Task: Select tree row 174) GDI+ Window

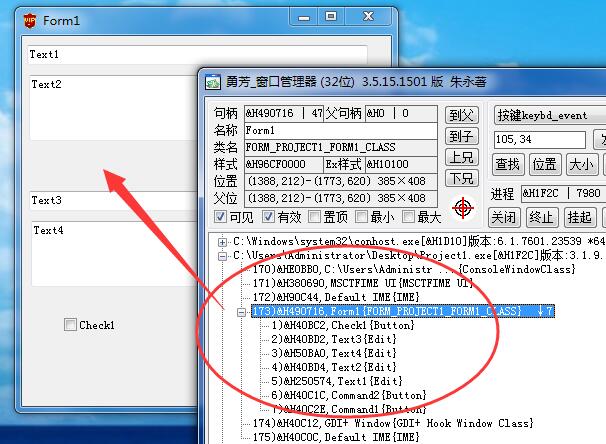Action: pyautogui.click(x=393, y=424)
